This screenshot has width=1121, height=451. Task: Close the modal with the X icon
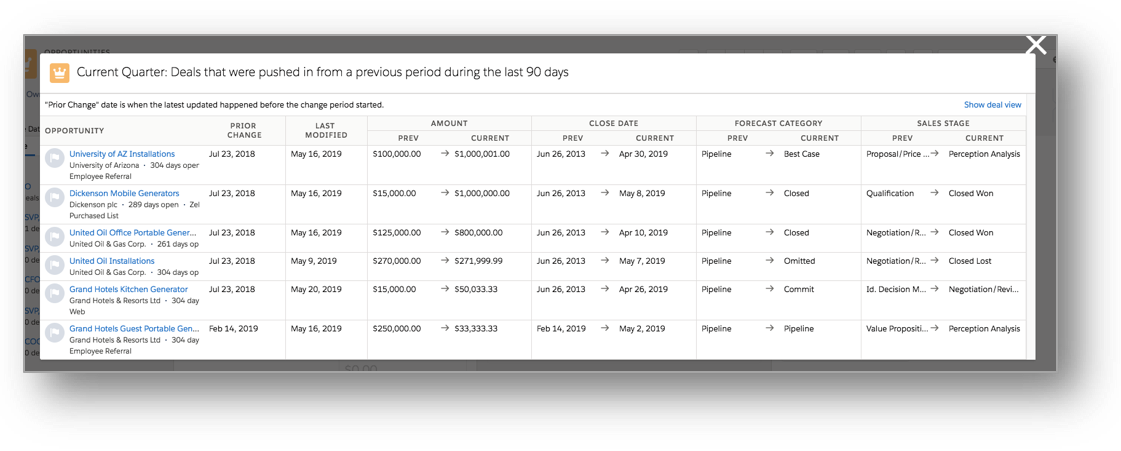[x=1035, y=45]
